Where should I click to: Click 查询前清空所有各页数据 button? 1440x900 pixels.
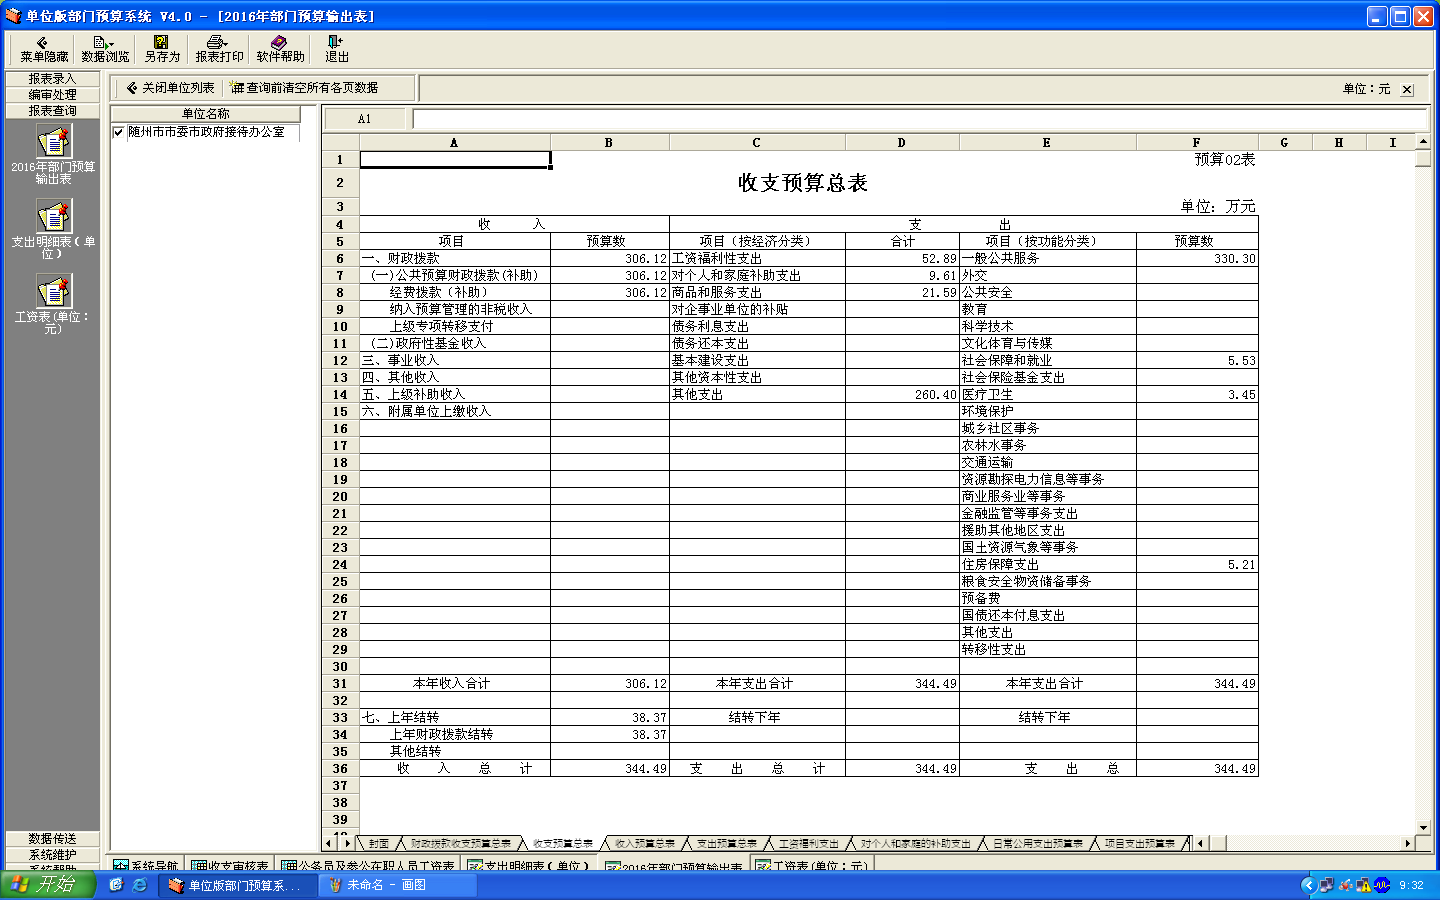click(305, 88)
